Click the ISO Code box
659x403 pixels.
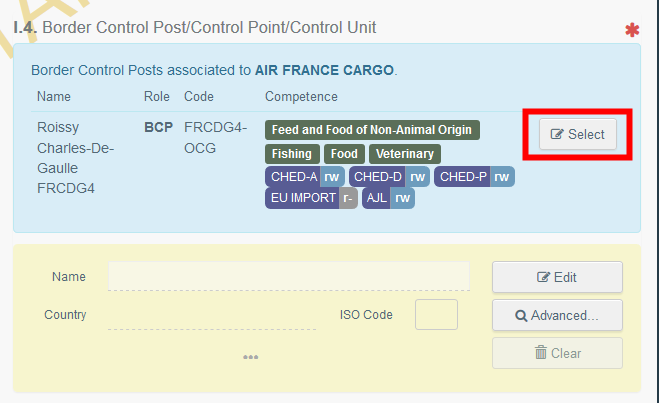[436, 314]
